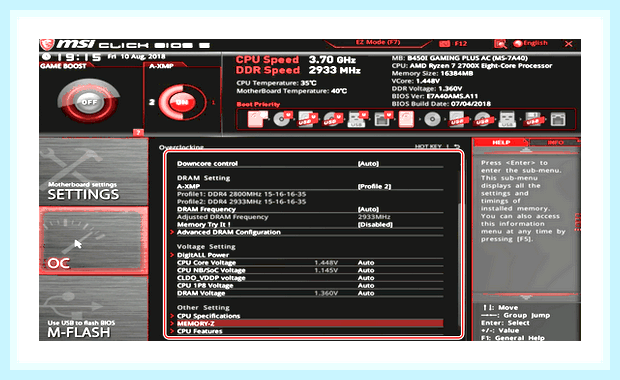Change the language via English label
620x380 pixels.
tap(536, 43)
